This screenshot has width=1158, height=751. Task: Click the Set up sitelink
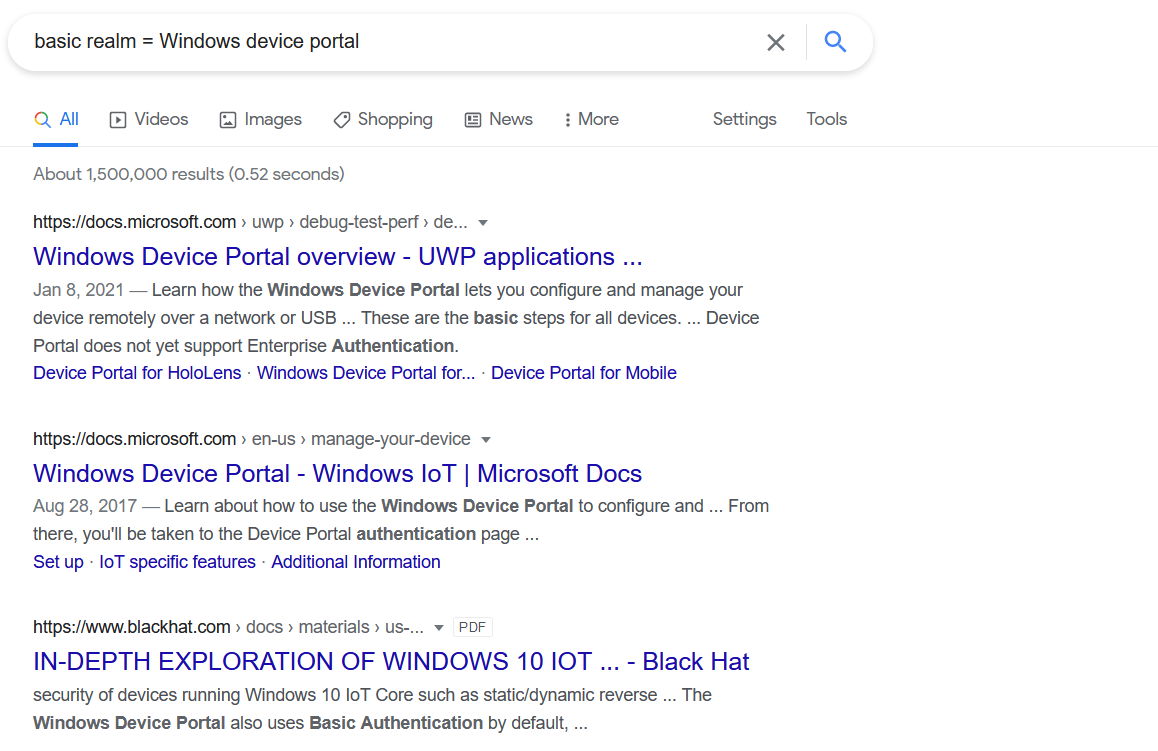coord(57,562)
